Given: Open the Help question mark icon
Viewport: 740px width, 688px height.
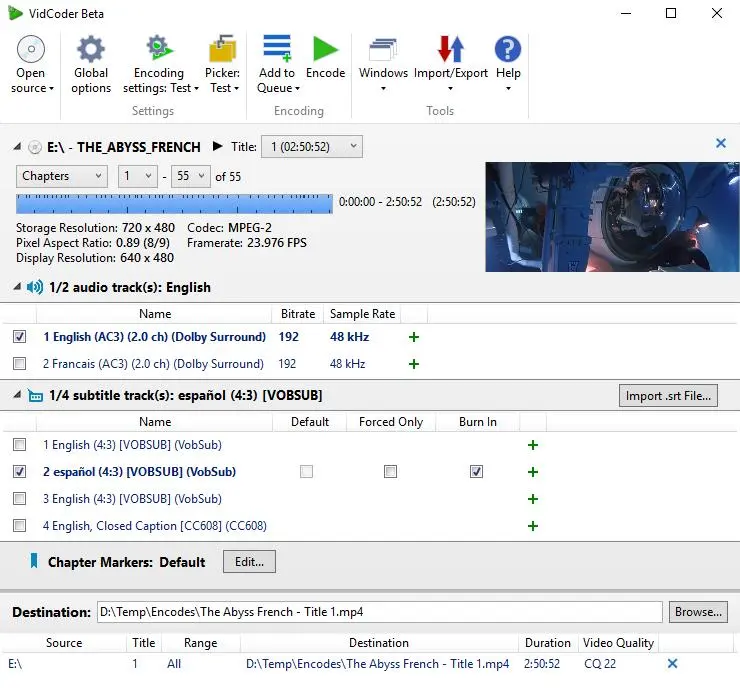Looking at the screenshot, I should tap(508, 49).
